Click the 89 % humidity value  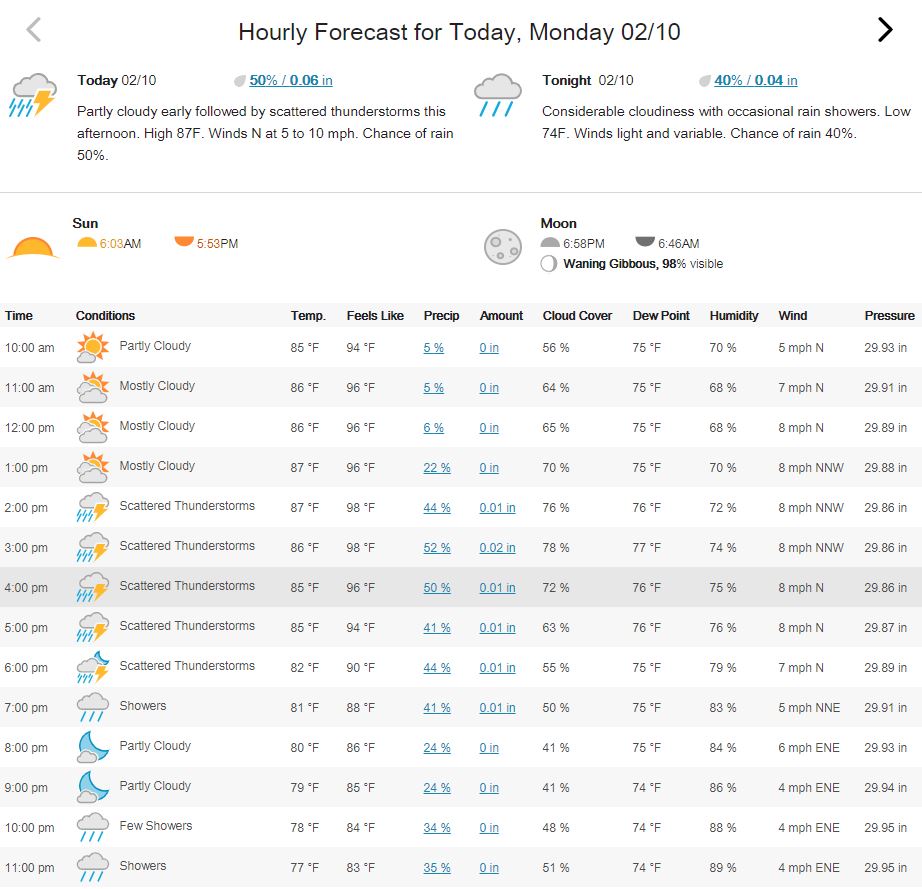point(723,867)
